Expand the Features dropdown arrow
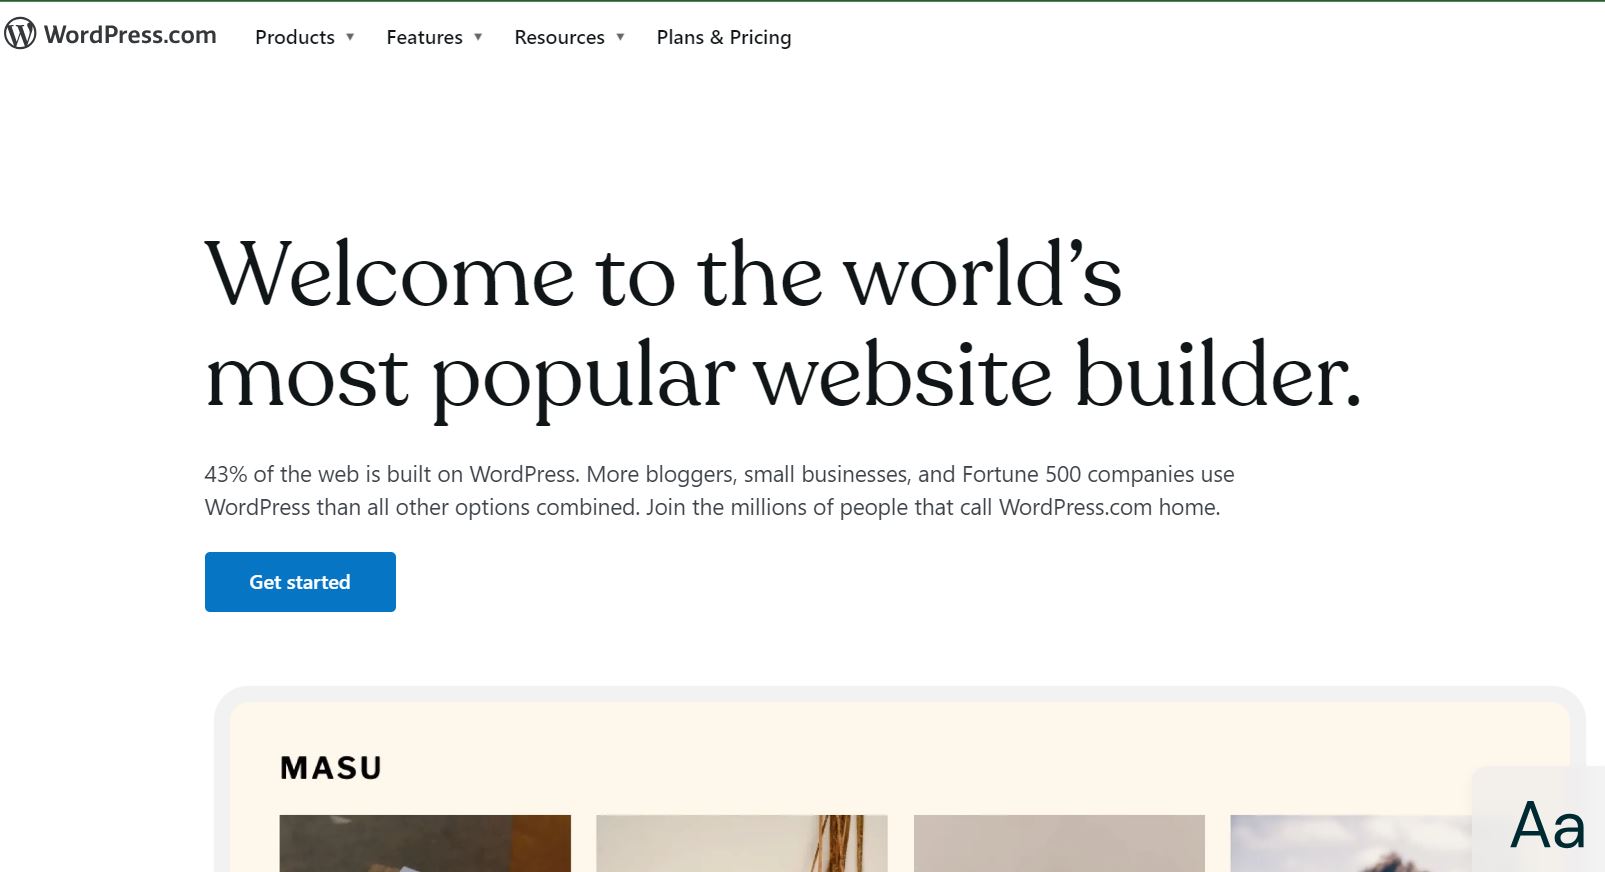This screenshot has height=872, width=1605. (478, 37)
